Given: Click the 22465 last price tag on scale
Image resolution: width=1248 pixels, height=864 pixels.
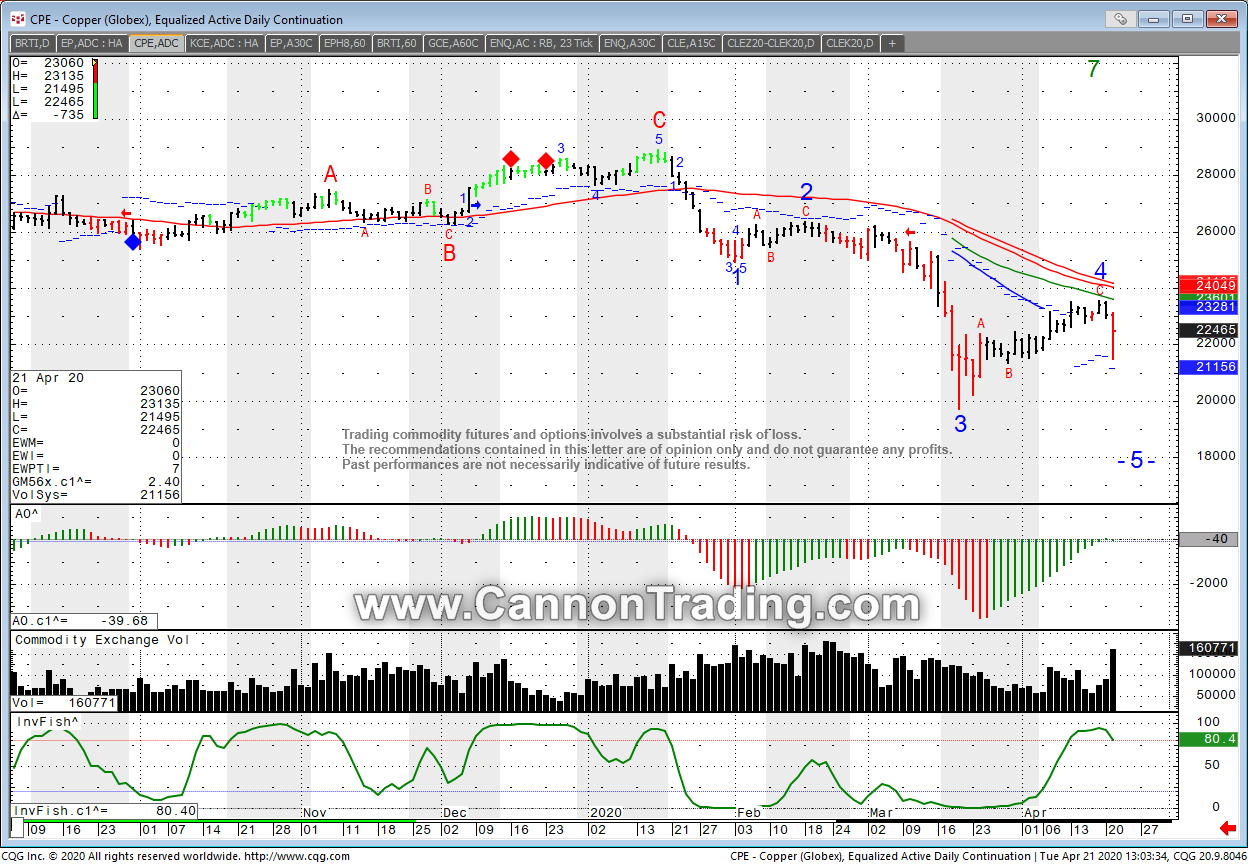Looking at the screenshot, I should point(1208,330).
